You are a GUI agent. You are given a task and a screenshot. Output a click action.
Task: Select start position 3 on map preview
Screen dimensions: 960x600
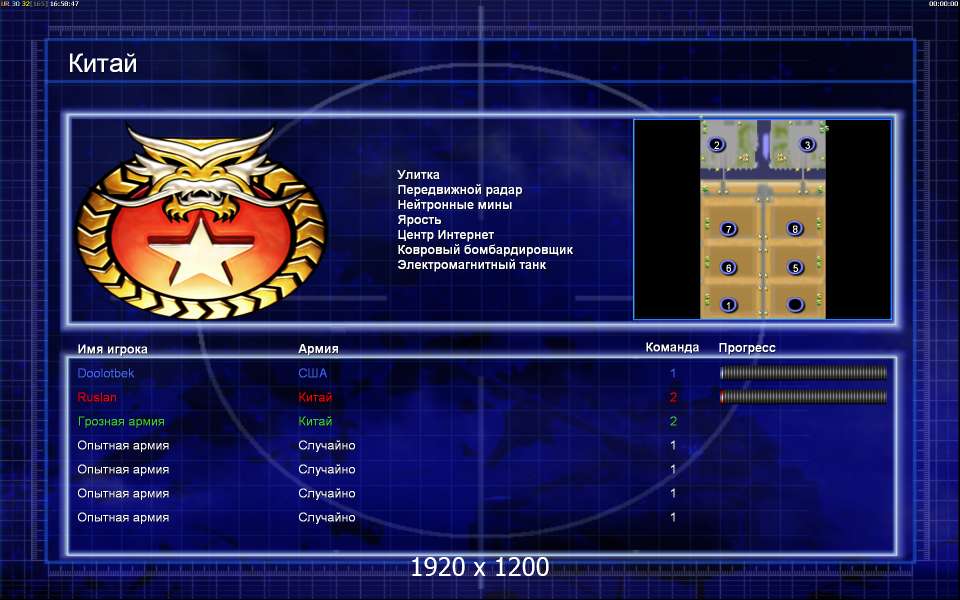click(807, 145)
